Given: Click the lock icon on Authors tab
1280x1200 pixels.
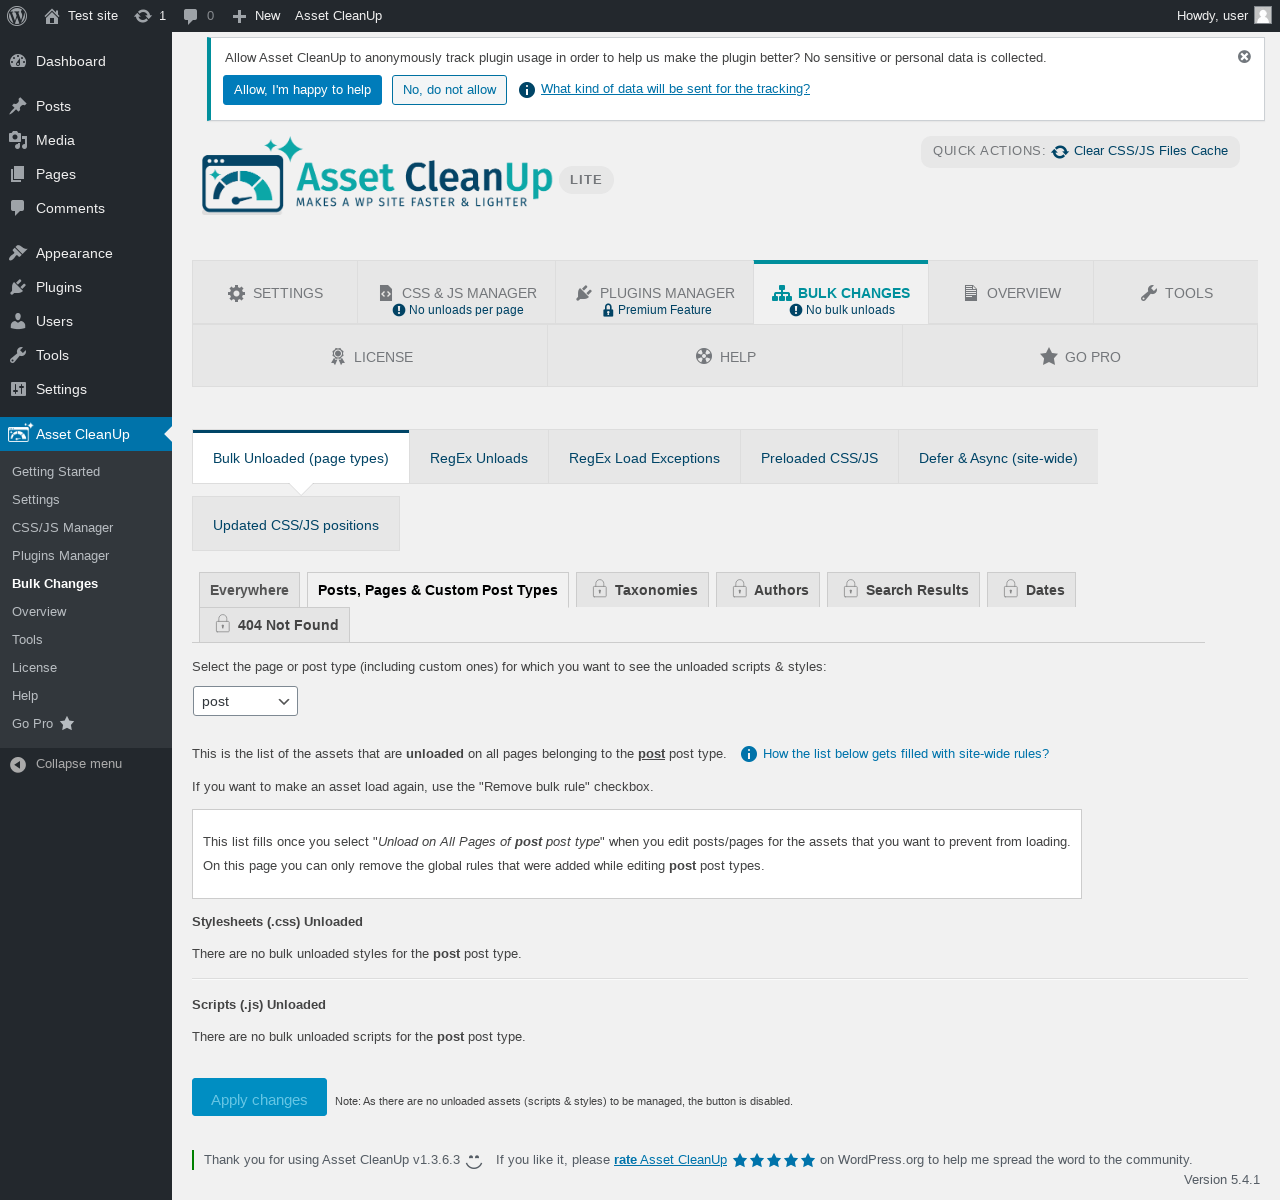Looking at the screenshot, I should [x=739, y=589].
